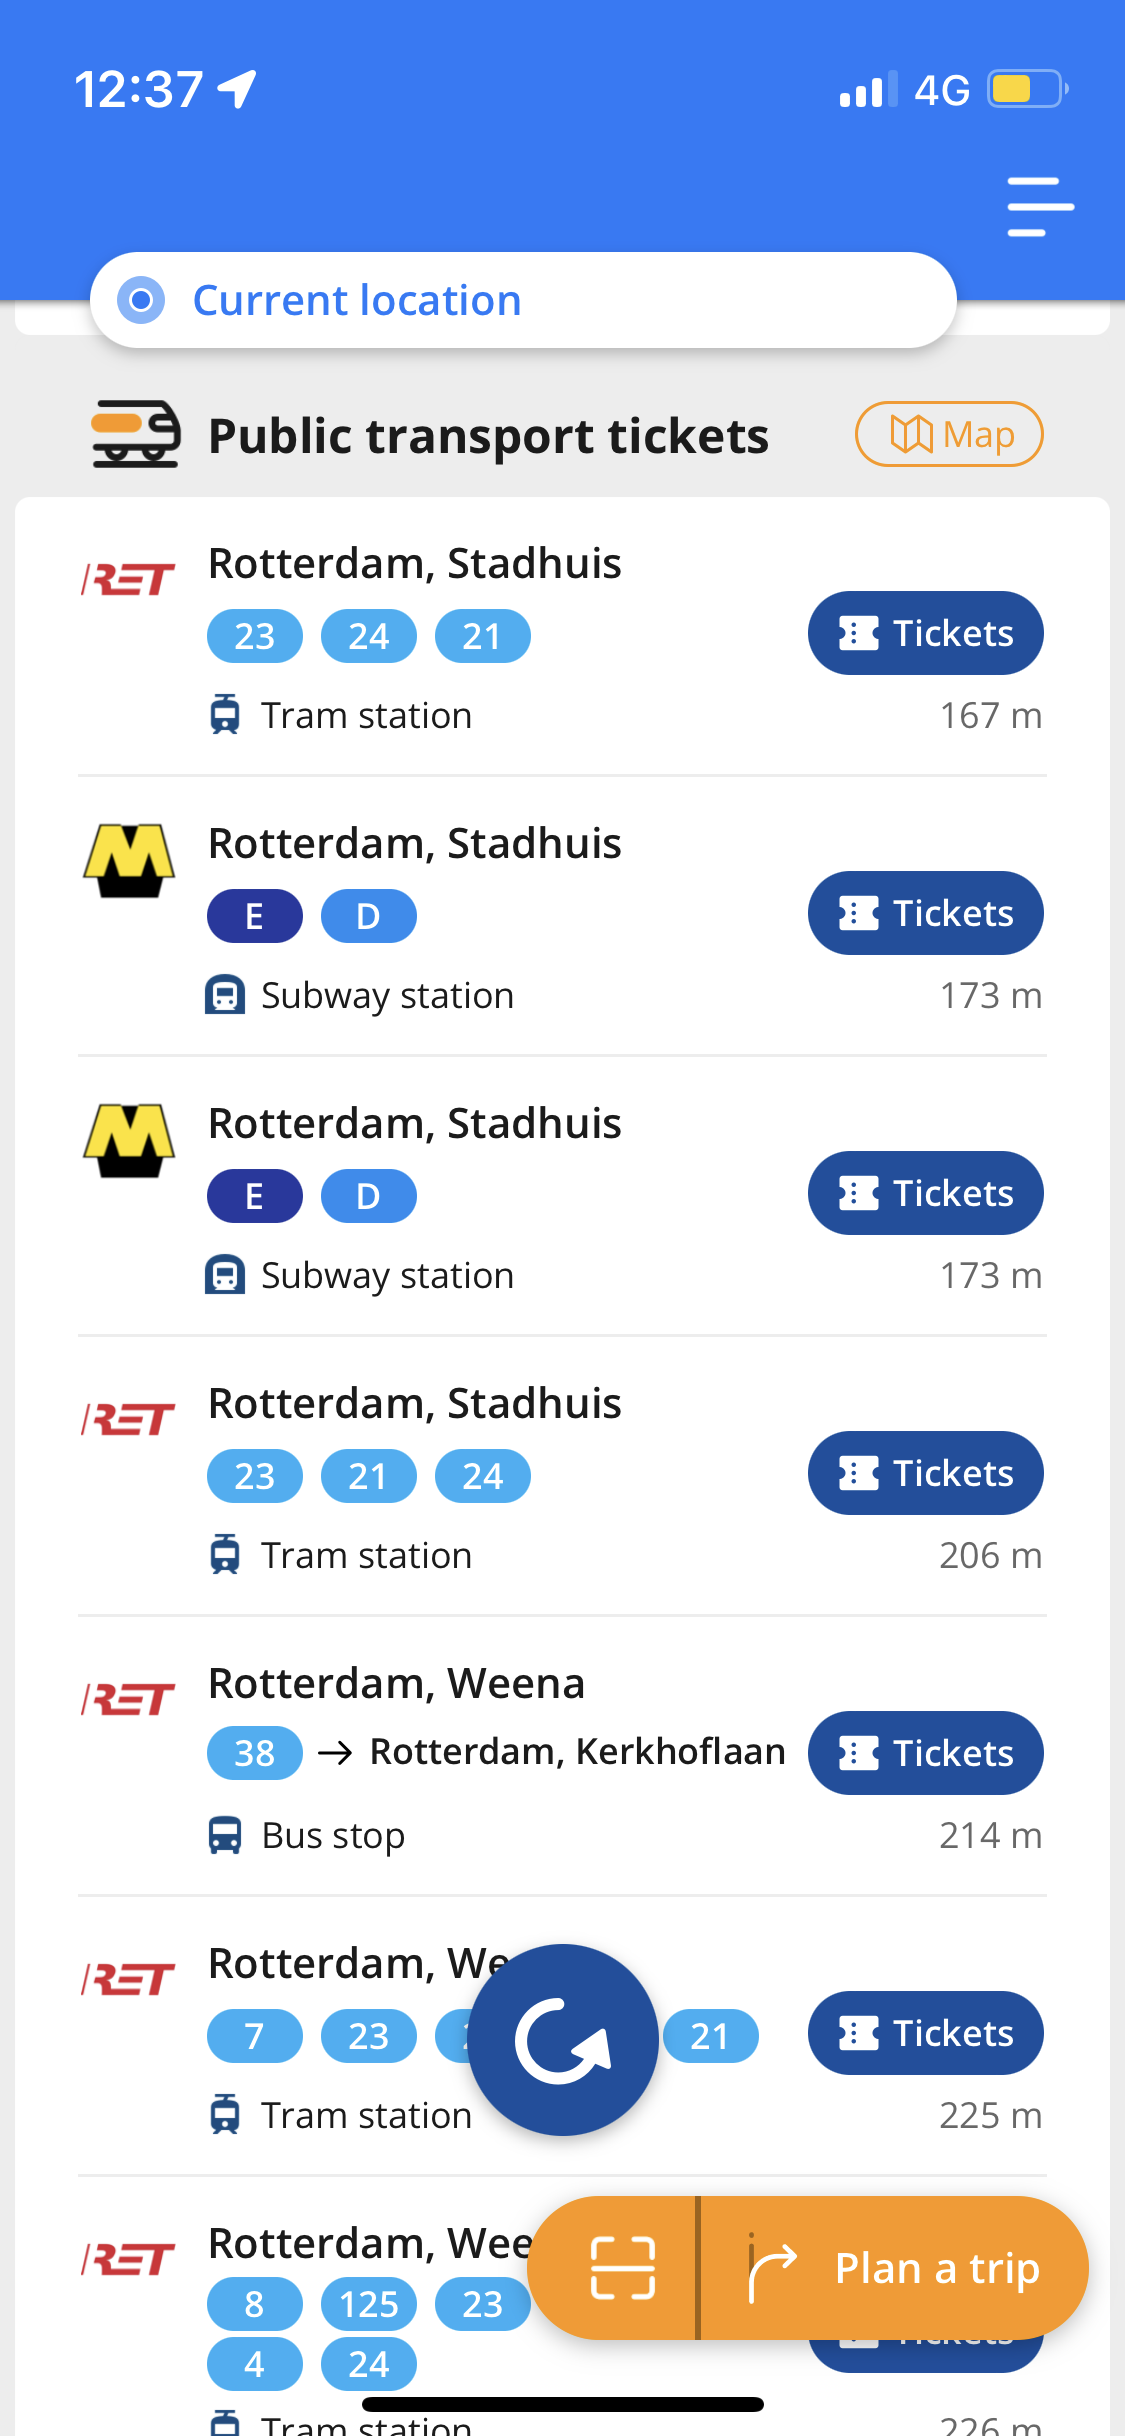Tap the round refresh arrow button
The height and width of the screenshot is (2436, 1125).
coord(563,2040)
